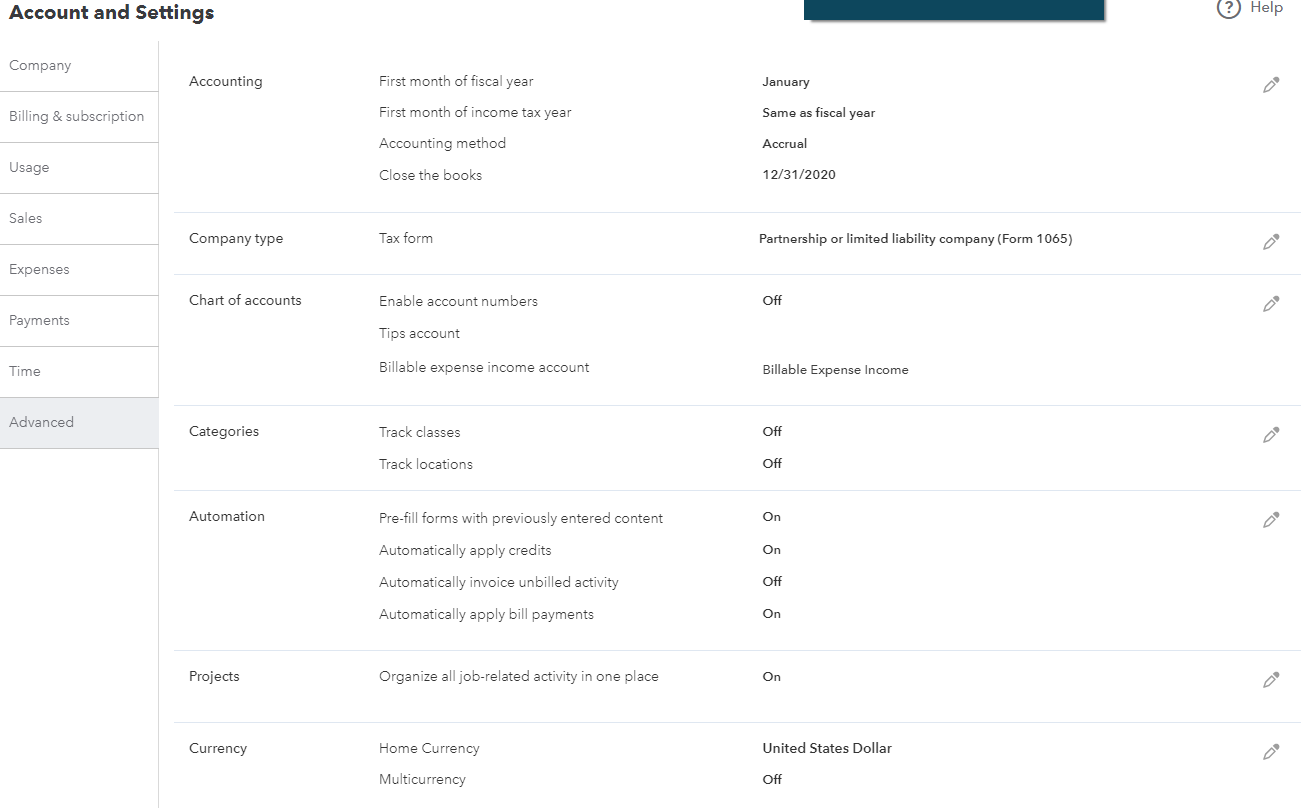Edit the Company type section pencil icon
Screen dimensions: 1301x808
[x=1271, y=242]
